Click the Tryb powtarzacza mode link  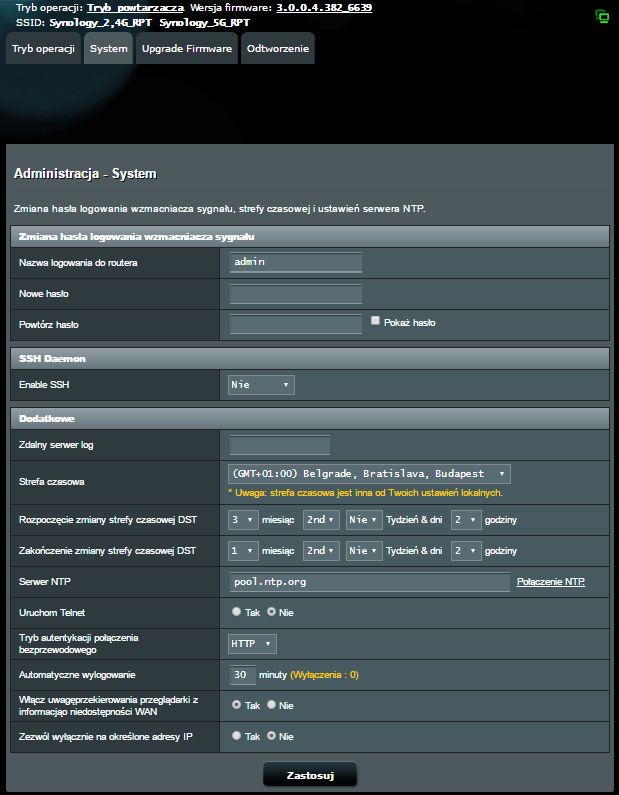point(135,8)
